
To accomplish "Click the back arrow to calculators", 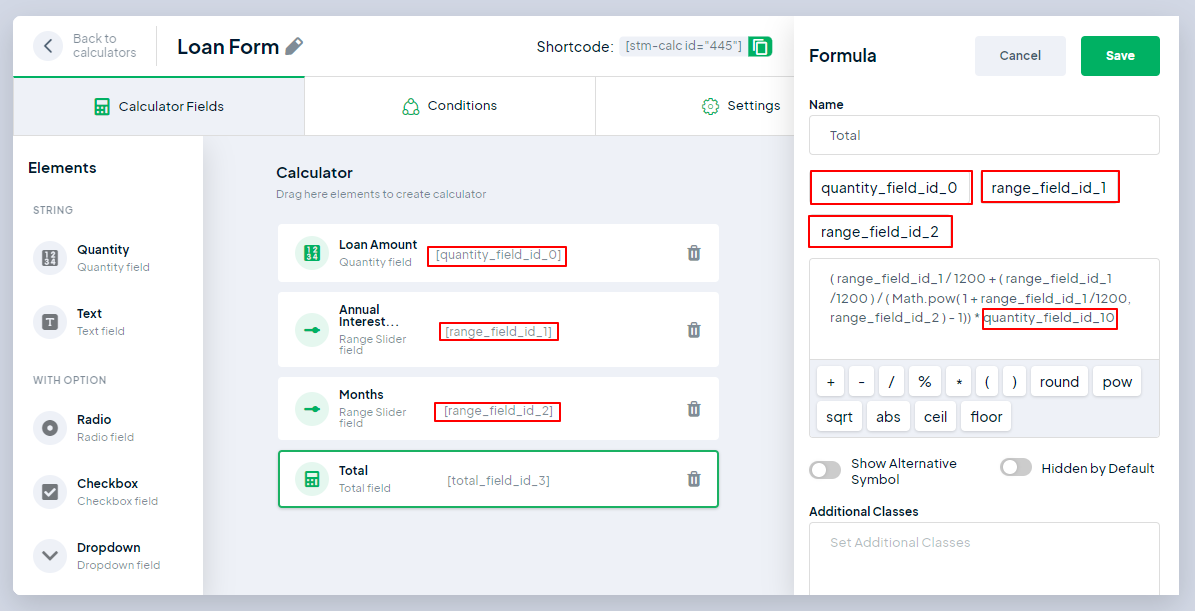I will tap(47, 46).
